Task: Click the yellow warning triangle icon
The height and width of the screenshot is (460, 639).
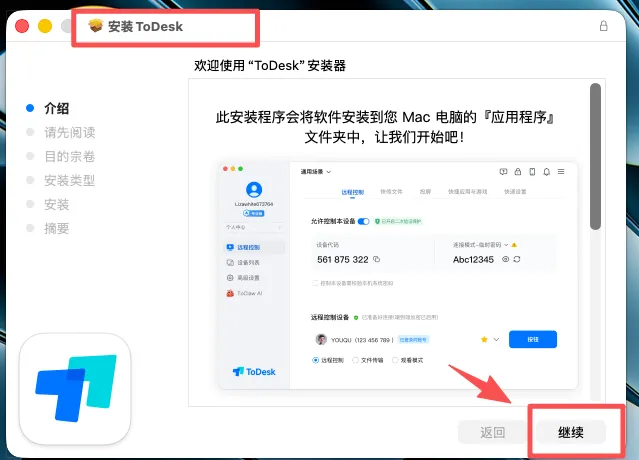Action: pyautogui.click(x=514, y=245)
